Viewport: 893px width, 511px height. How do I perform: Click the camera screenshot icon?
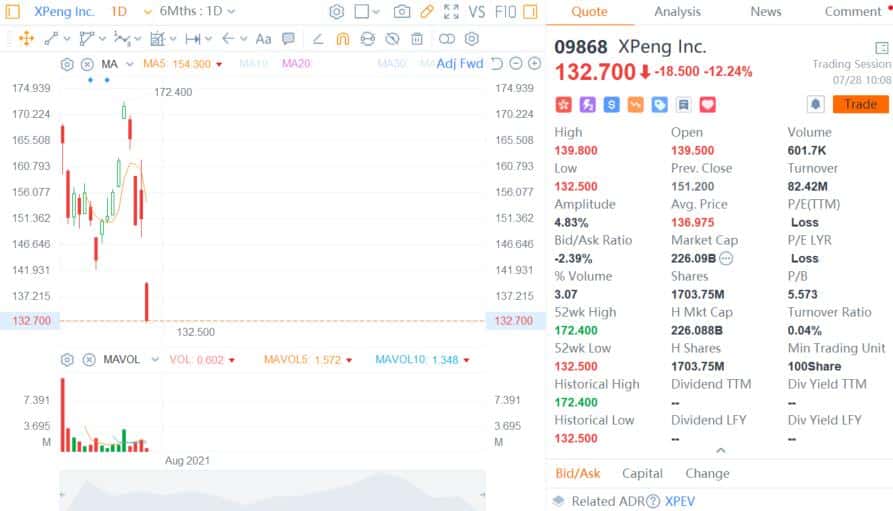coord(402,12)
